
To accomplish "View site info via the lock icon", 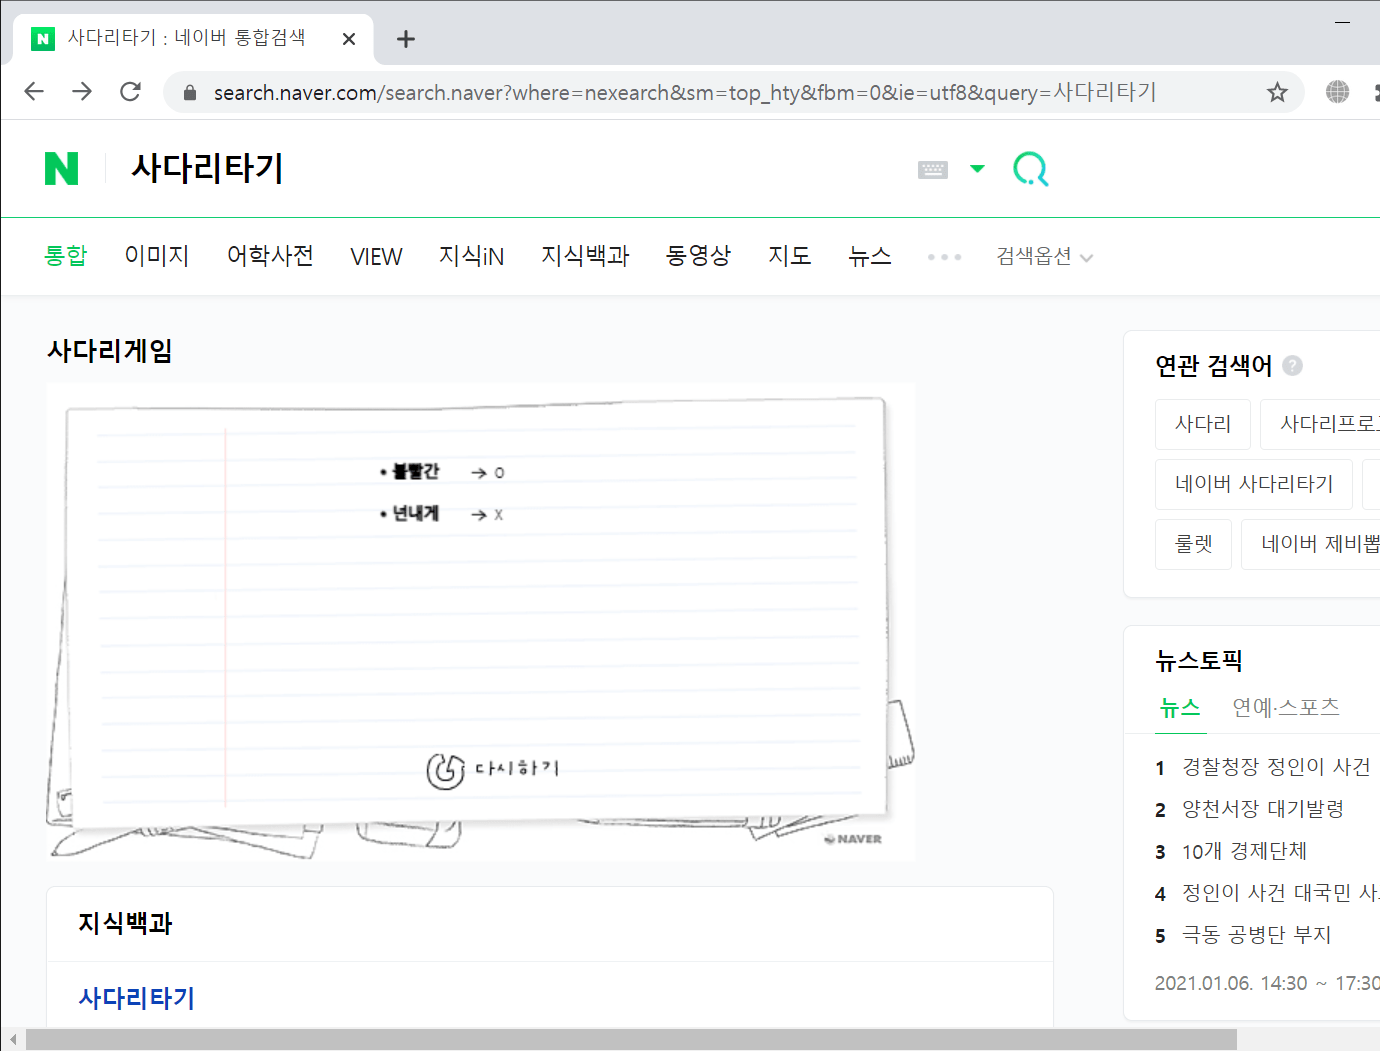I will coord(190,93).
